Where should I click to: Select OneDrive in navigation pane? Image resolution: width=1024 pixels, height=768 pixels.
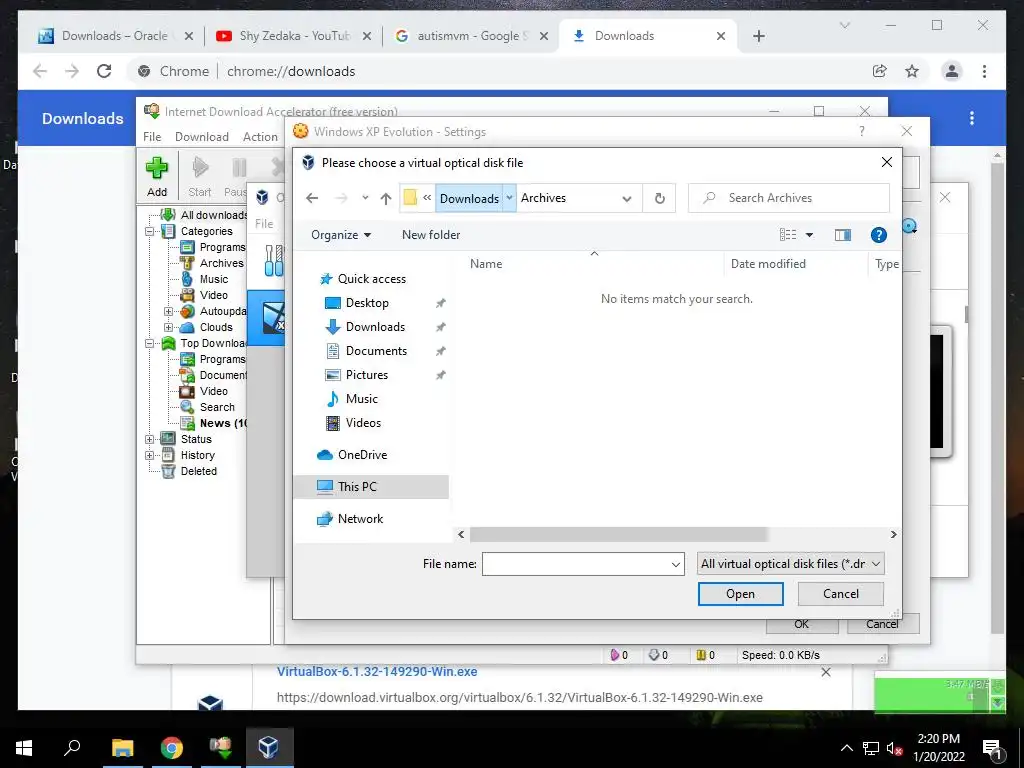(x=362, y=455)
